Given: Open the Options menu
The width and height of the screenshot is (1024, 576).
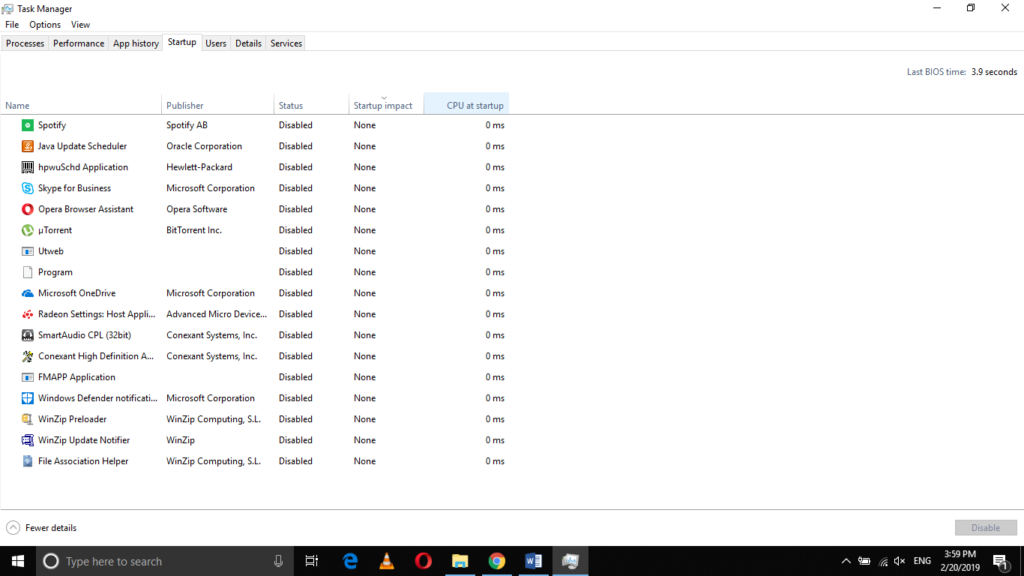Looking at the screenshot, I should [44, 25].
